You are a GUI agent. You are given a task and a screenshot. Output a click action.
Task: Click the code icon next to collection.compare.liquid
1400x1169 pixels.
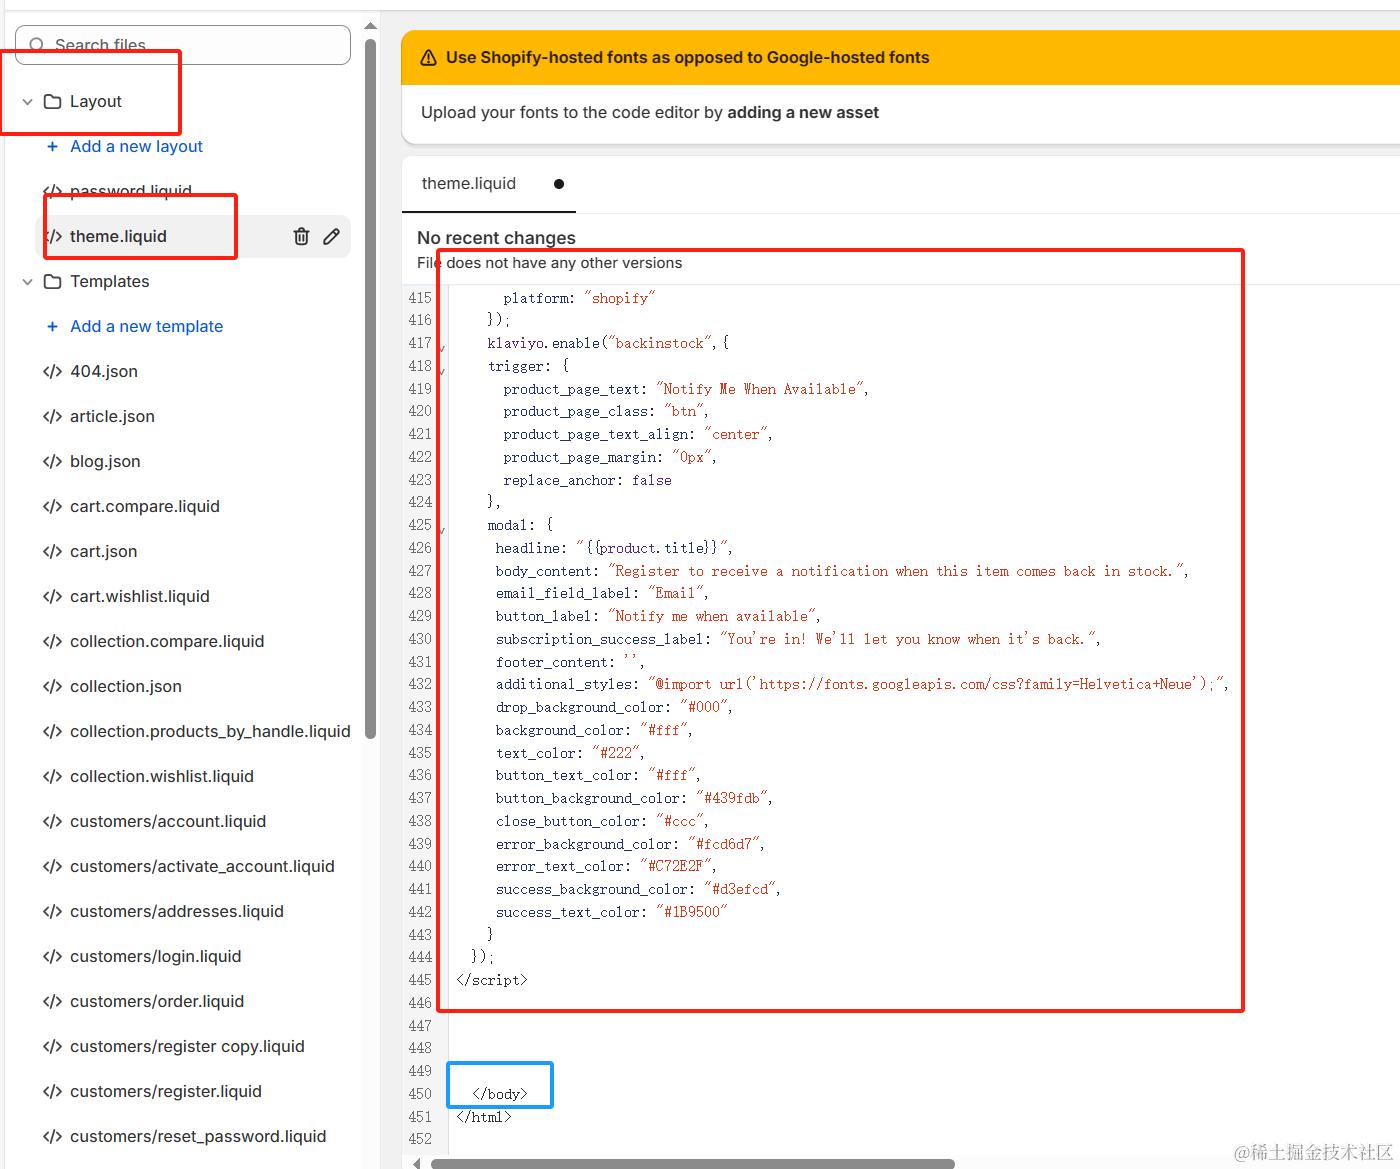click(x=52, y=641)
